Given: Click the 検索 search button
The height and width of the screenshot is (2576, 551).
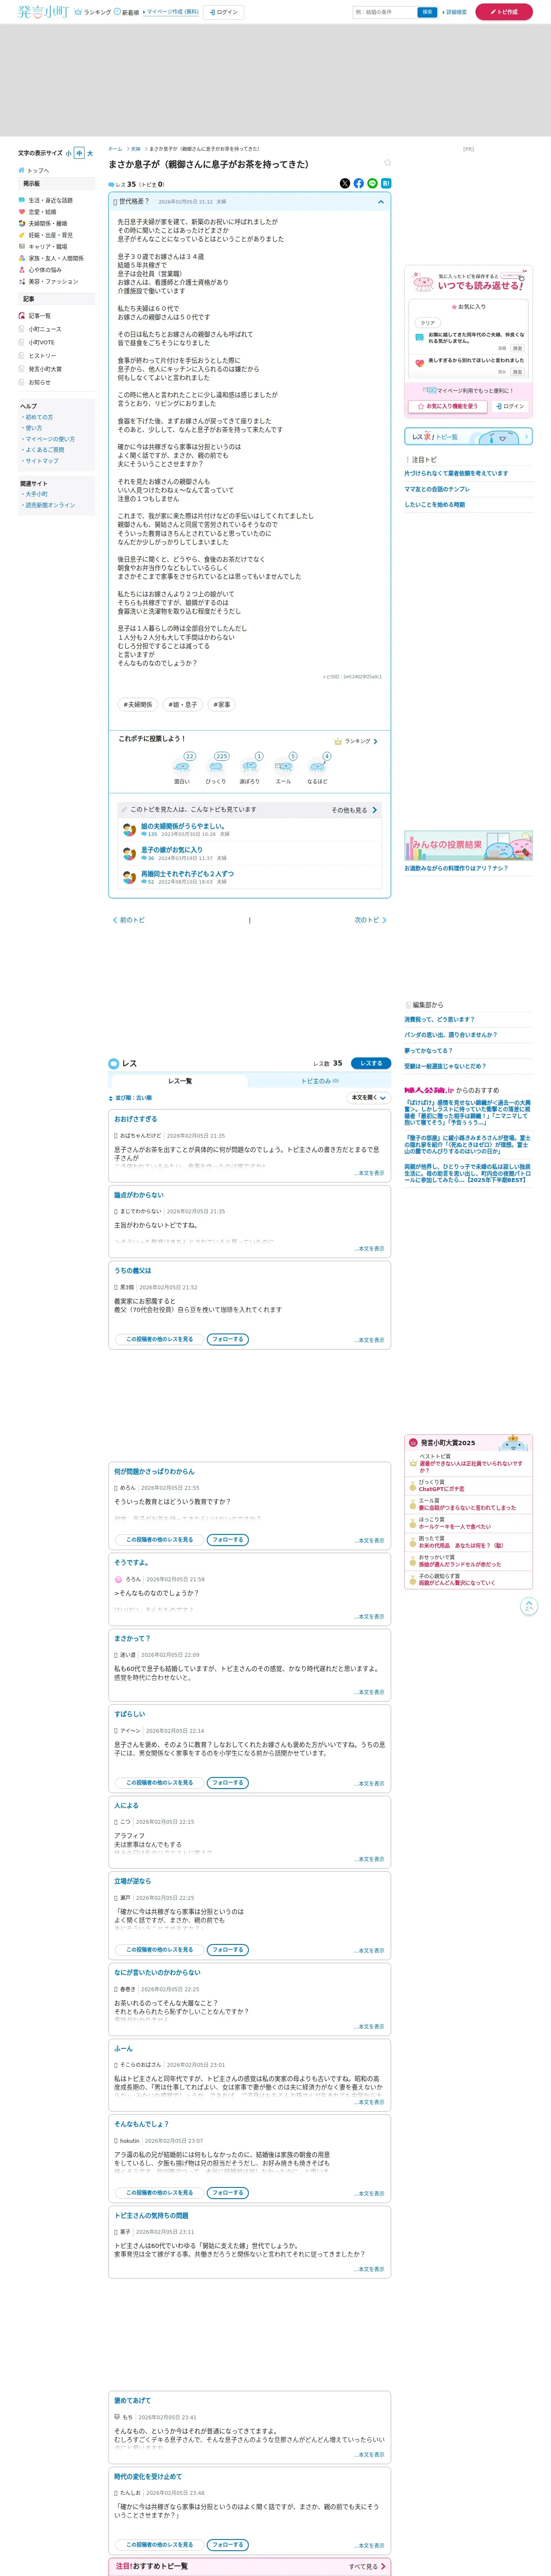Looking at the screenshot, I should [x=427, y=12].
